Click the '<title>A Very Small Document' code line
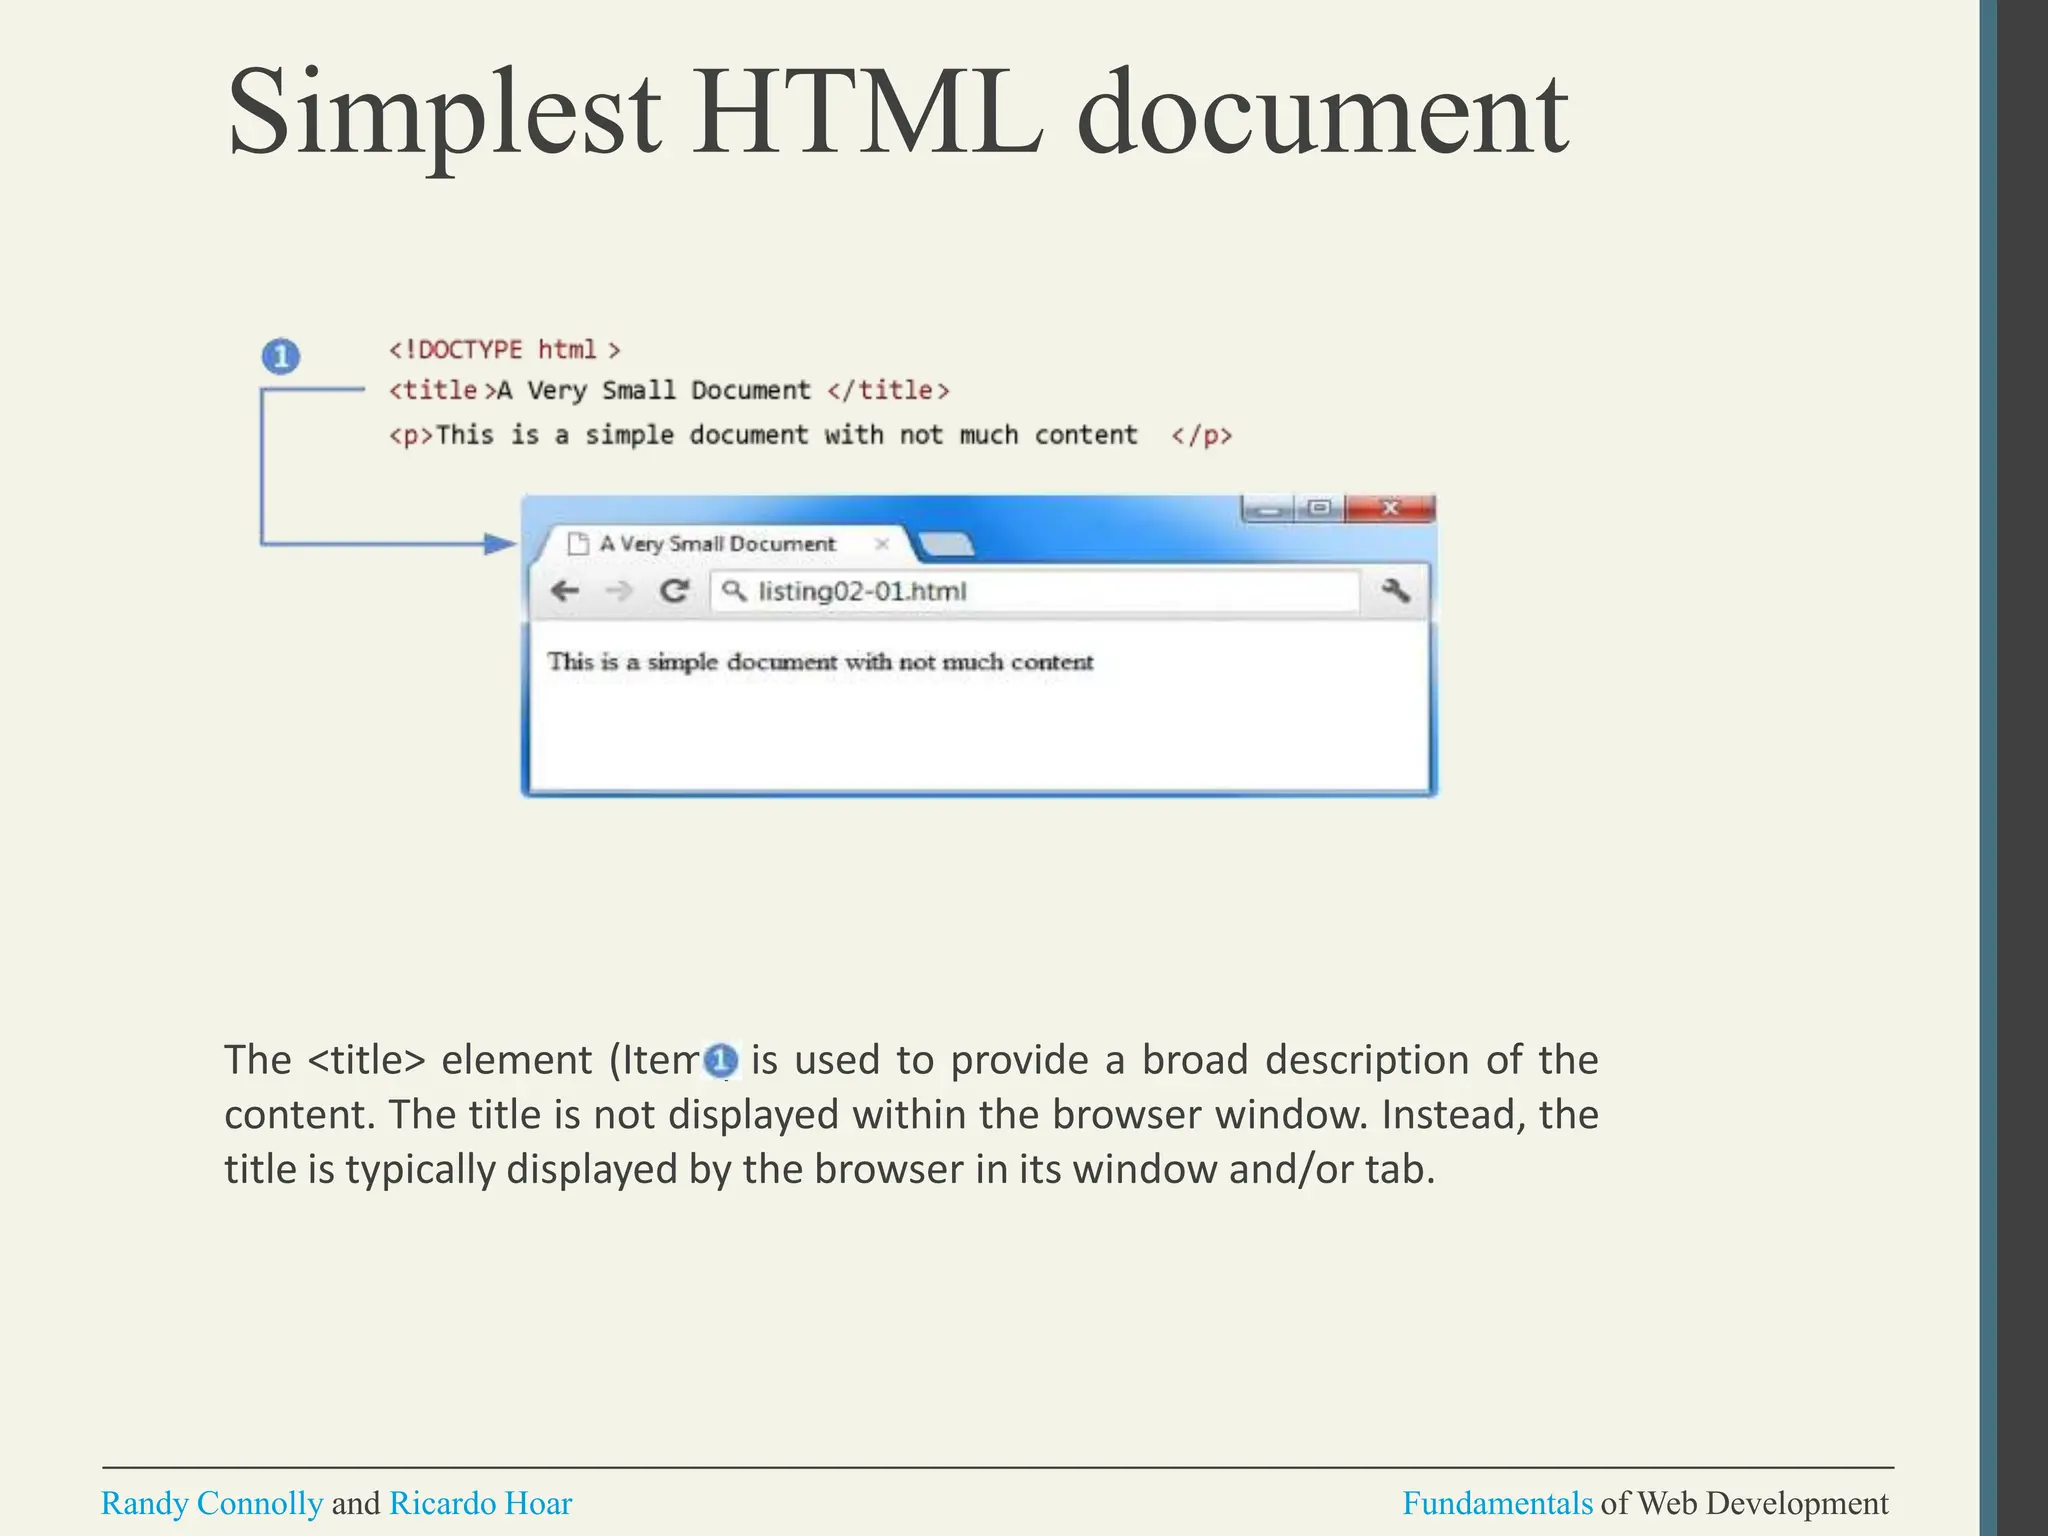Screen dimensions: 2048x1536 click(669, 390)
